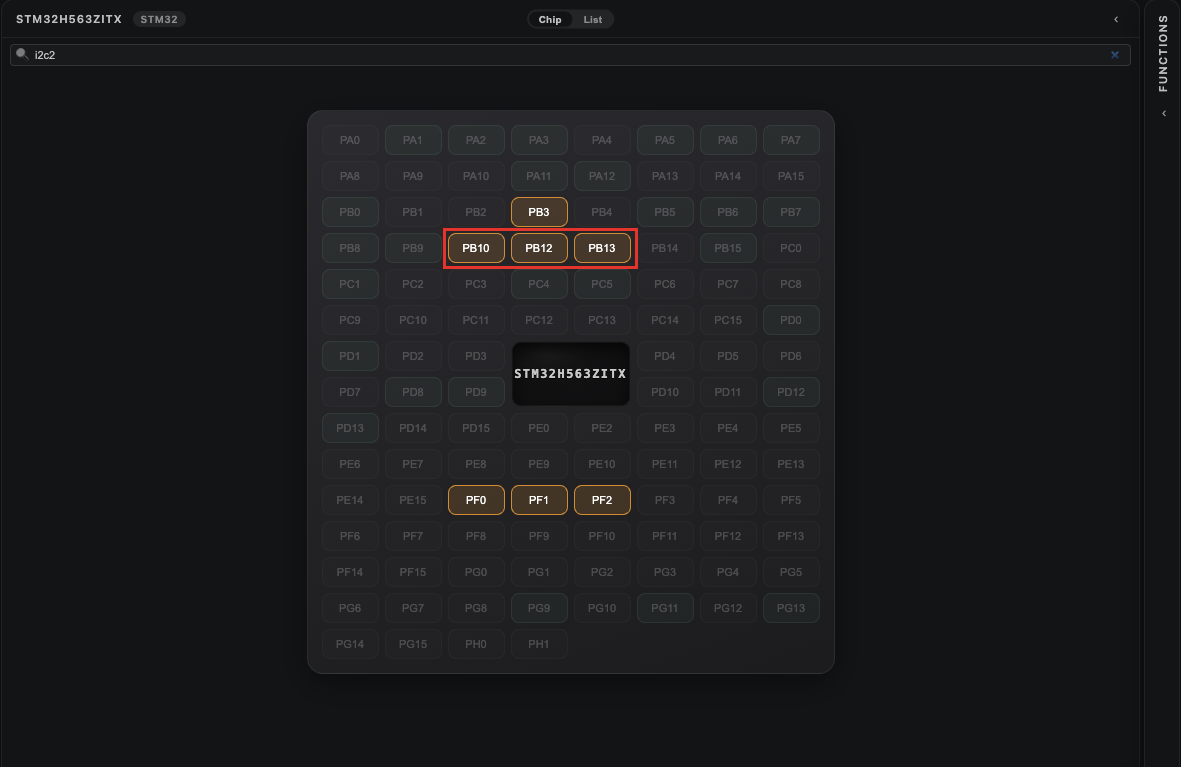Screen dimensions: 1181x767
Task: Click the STM32 family badge
Action: 159,20
